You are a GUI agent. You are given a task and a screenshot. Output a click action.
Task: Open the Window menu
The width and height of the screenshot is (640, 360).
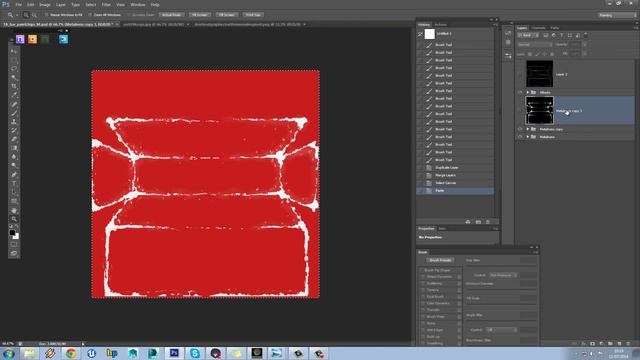click(138, 4)
